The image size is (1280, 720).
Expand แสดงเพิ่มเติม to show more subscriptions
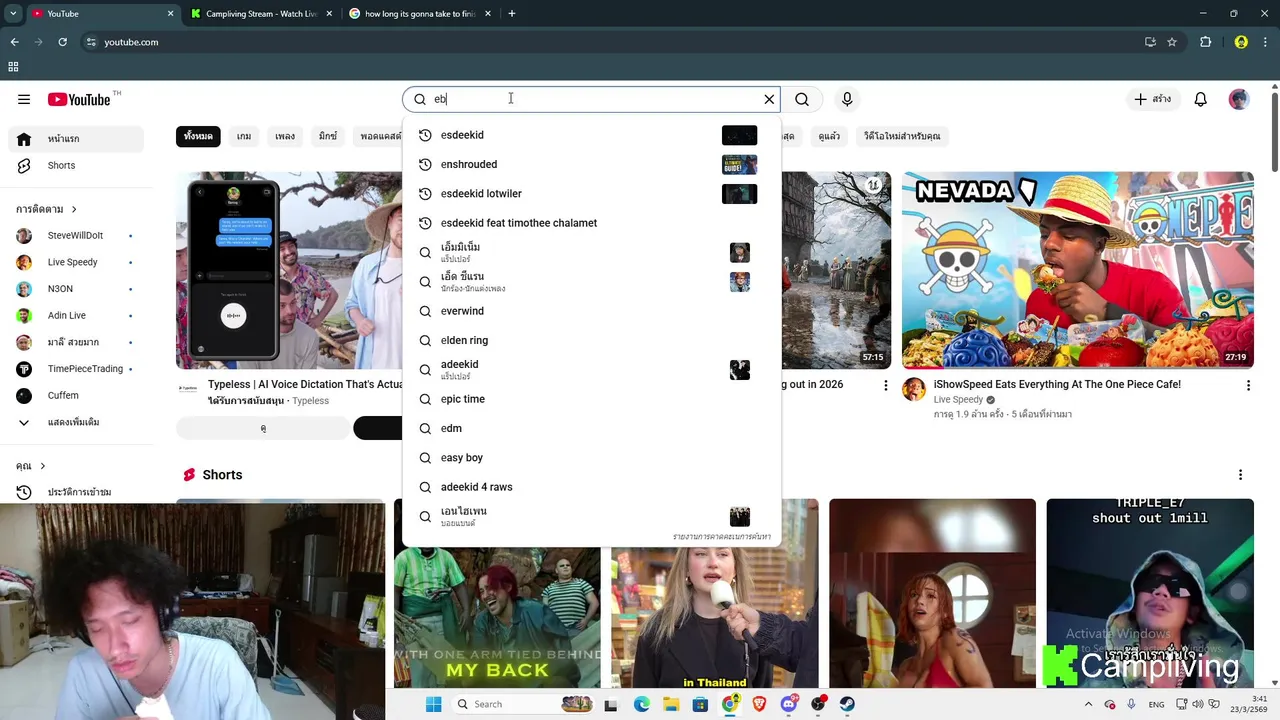76,422
